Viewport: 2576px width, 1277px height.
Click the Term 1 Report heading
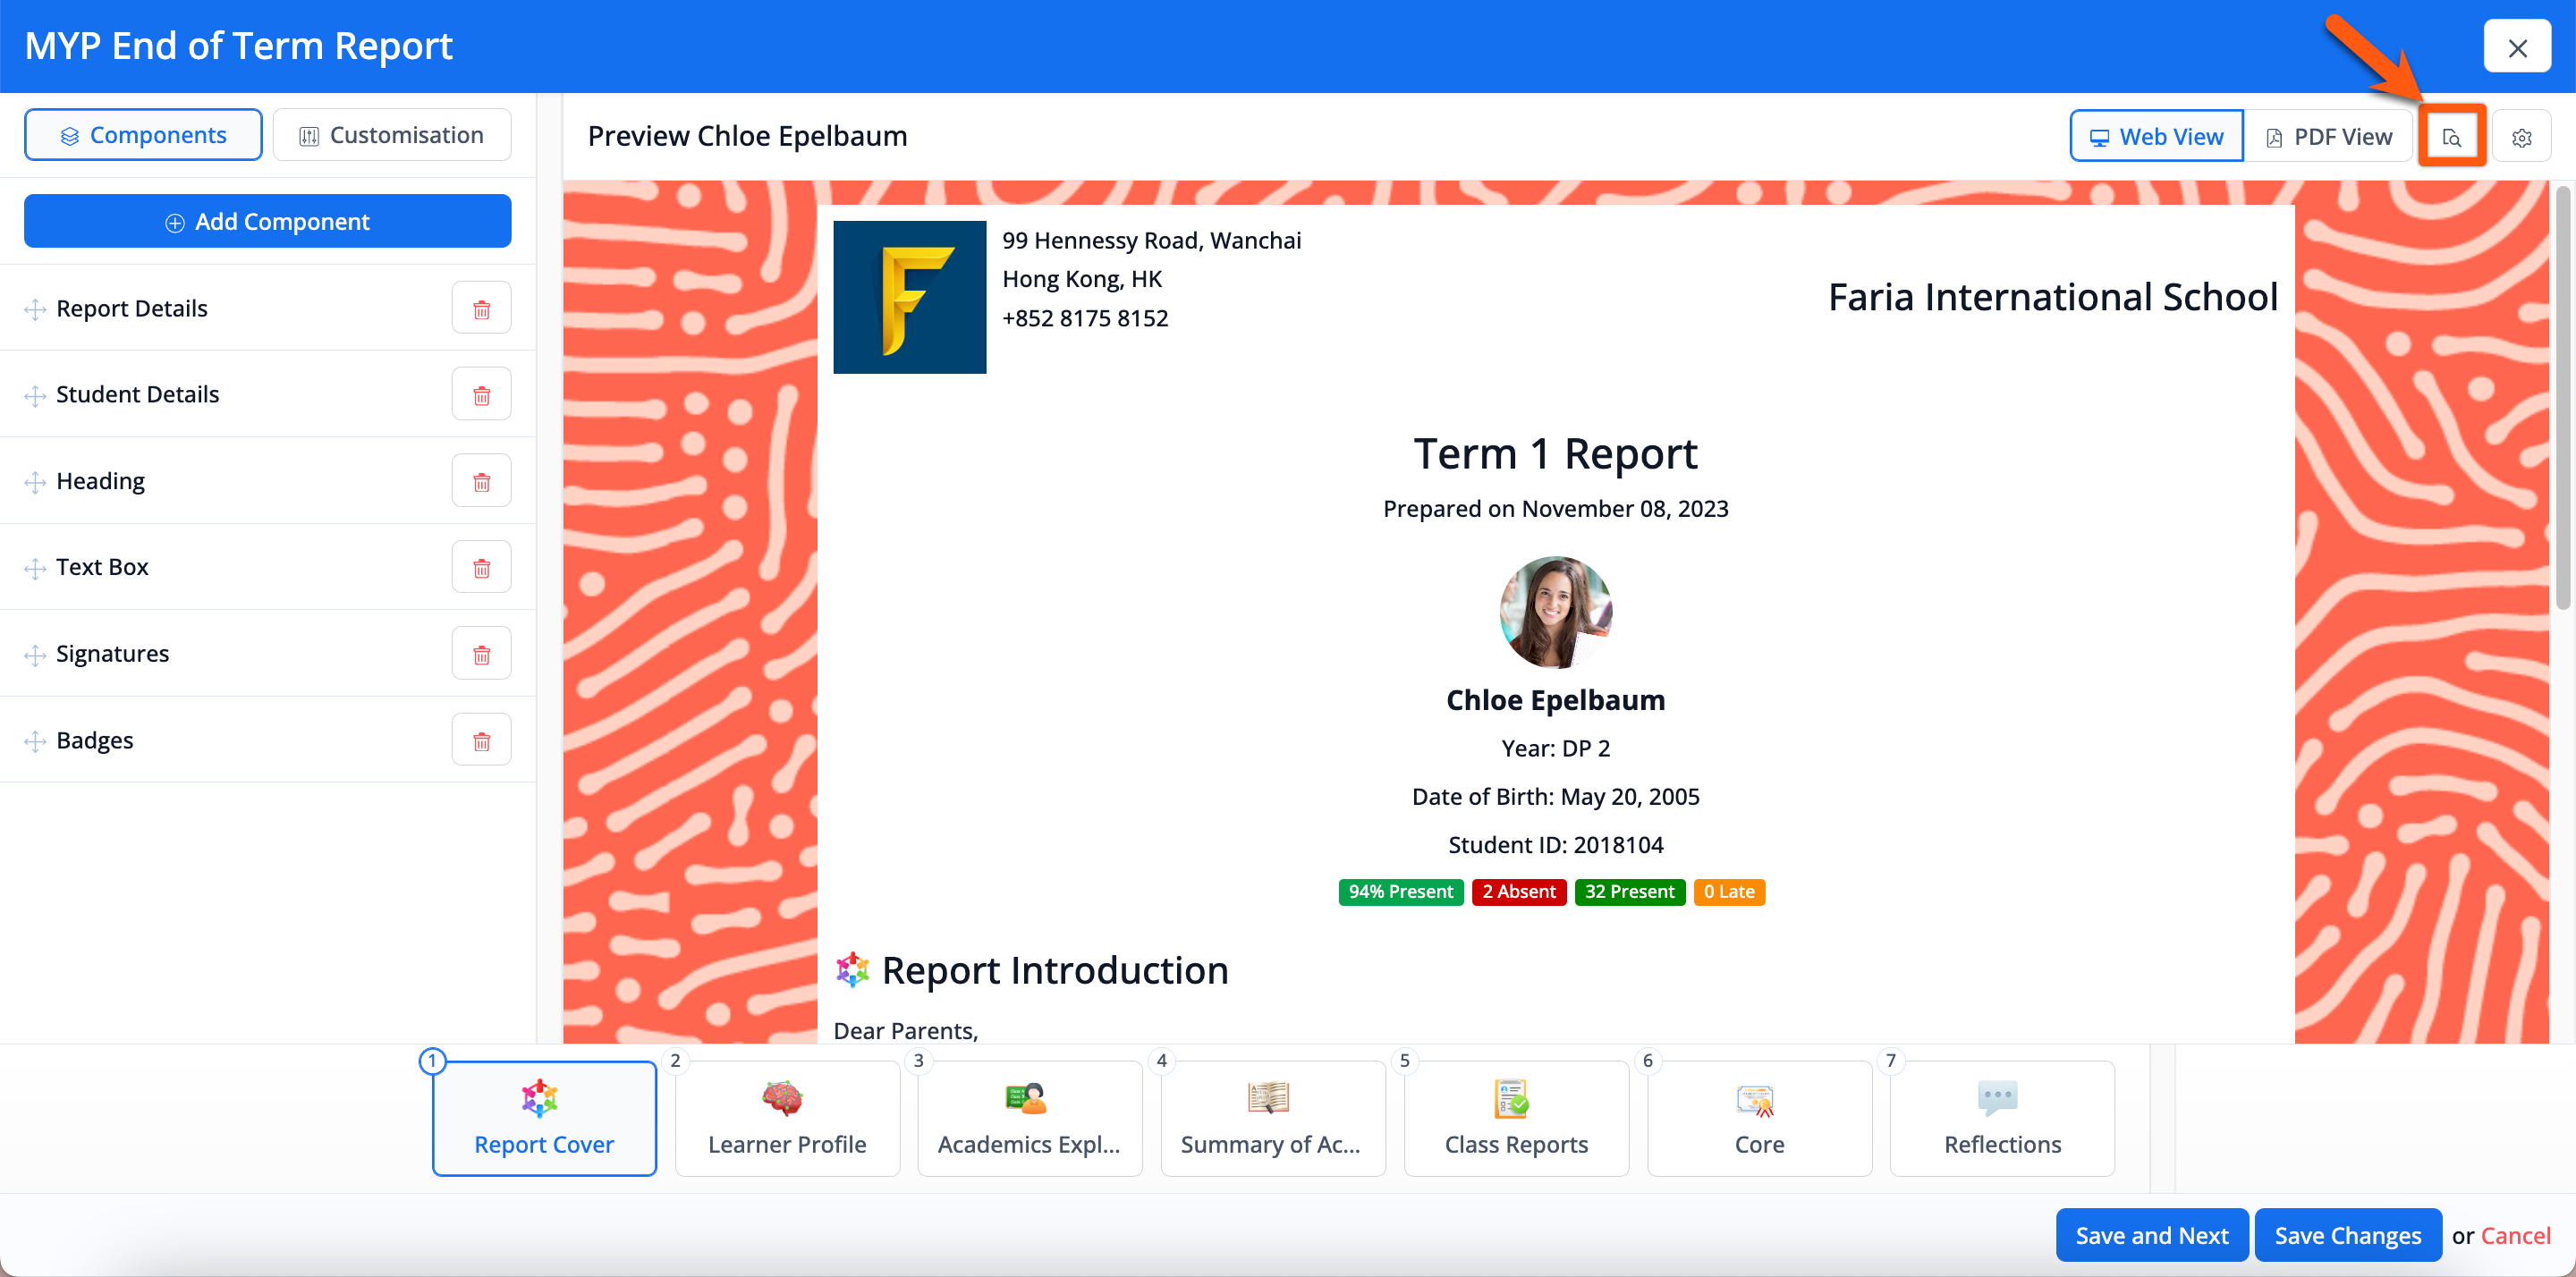tap(1555, 453)
